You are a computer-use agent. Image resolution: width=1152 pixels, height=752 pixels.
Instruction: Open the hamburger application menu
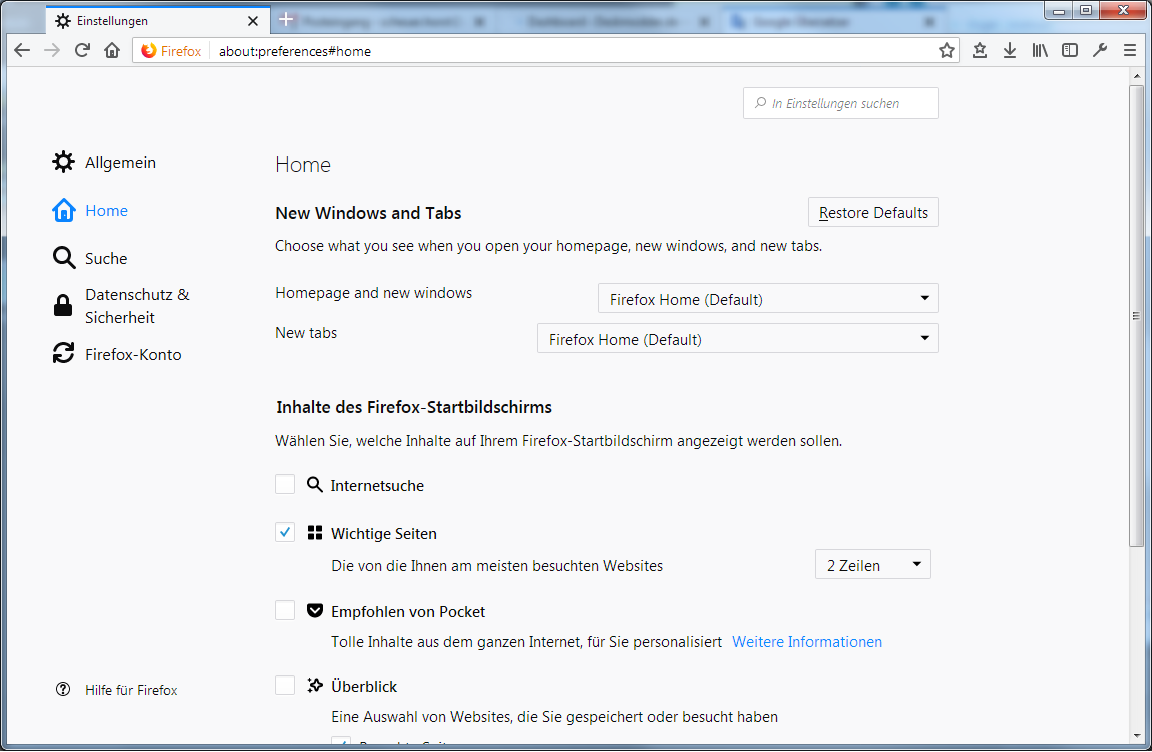pyautogui.click(x=1130, y=51)
